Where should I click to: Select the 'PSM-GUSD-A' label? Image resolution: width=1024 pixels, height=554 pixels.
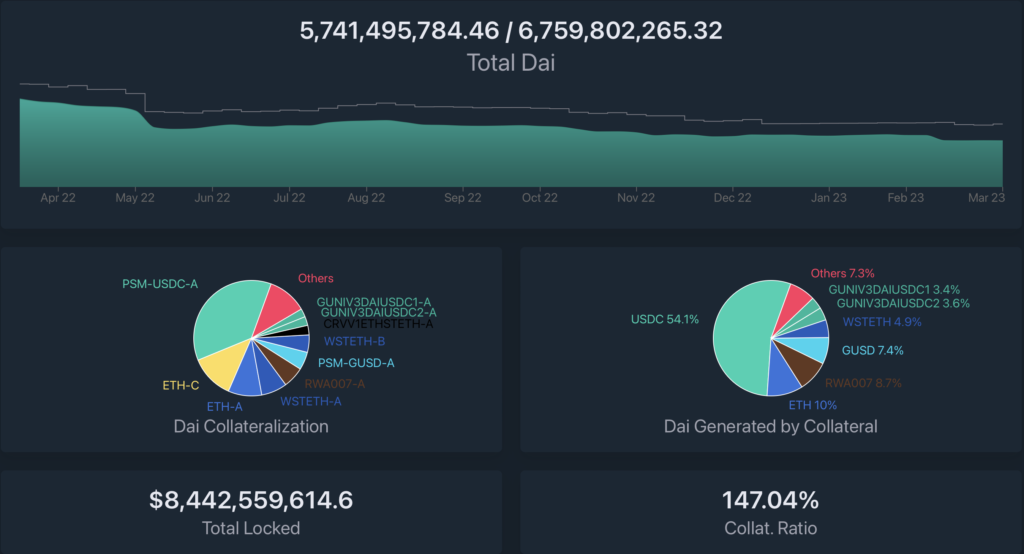point(355,363)
